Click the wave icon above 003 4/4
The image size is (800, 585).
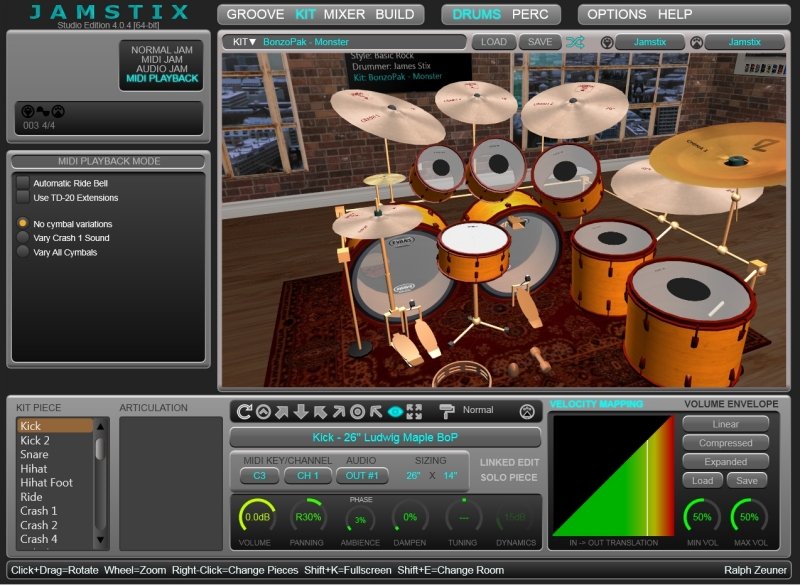click(43, 111)
